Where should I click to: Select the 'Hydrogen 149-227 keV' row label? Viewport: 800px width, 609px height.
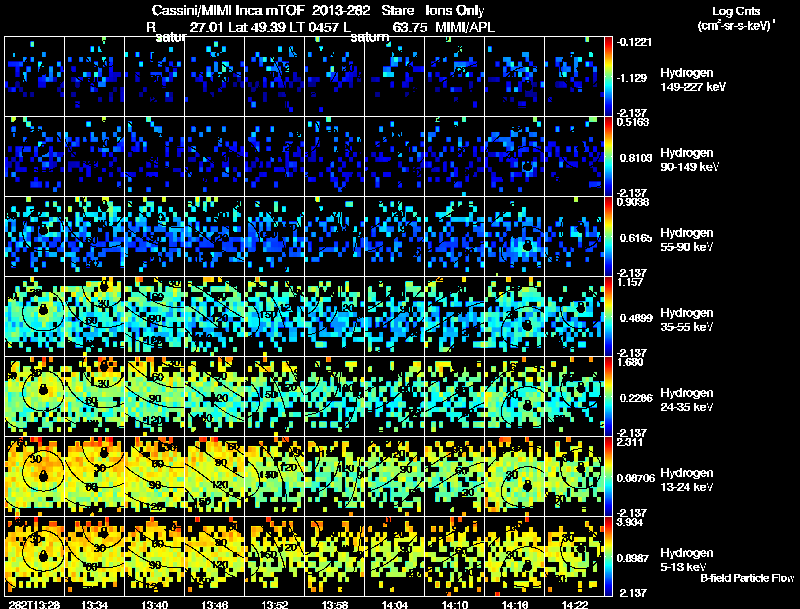coord(693,80)
